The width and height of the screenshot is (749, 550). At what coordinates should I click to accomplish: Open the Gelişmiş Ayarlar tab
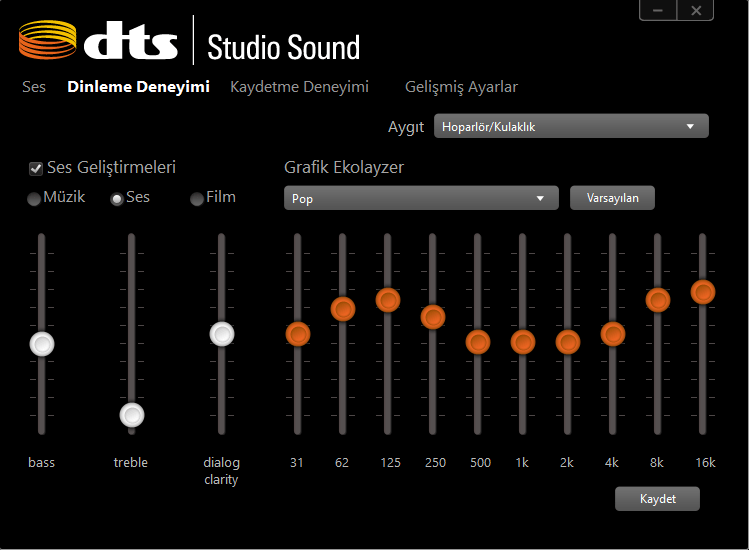pyautogui.click(x=461, y=87)
